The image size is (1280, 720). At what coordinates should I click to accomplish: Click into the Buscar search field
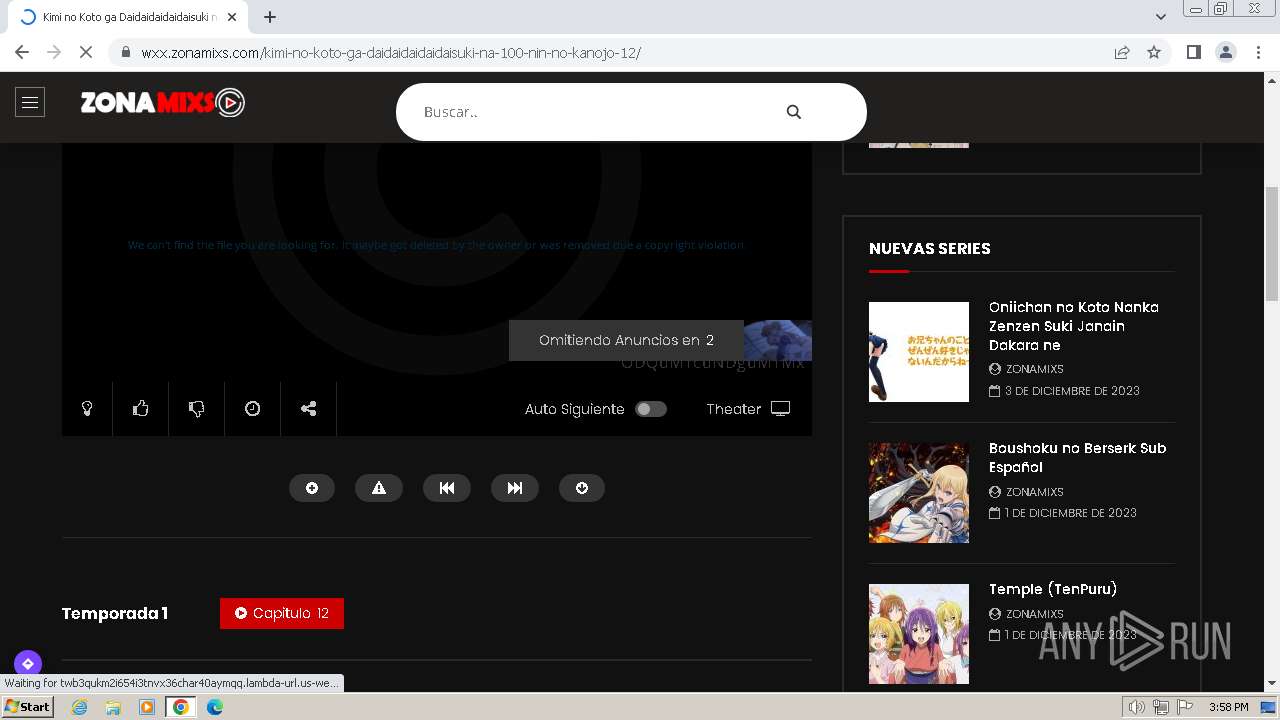pos(595,112)
